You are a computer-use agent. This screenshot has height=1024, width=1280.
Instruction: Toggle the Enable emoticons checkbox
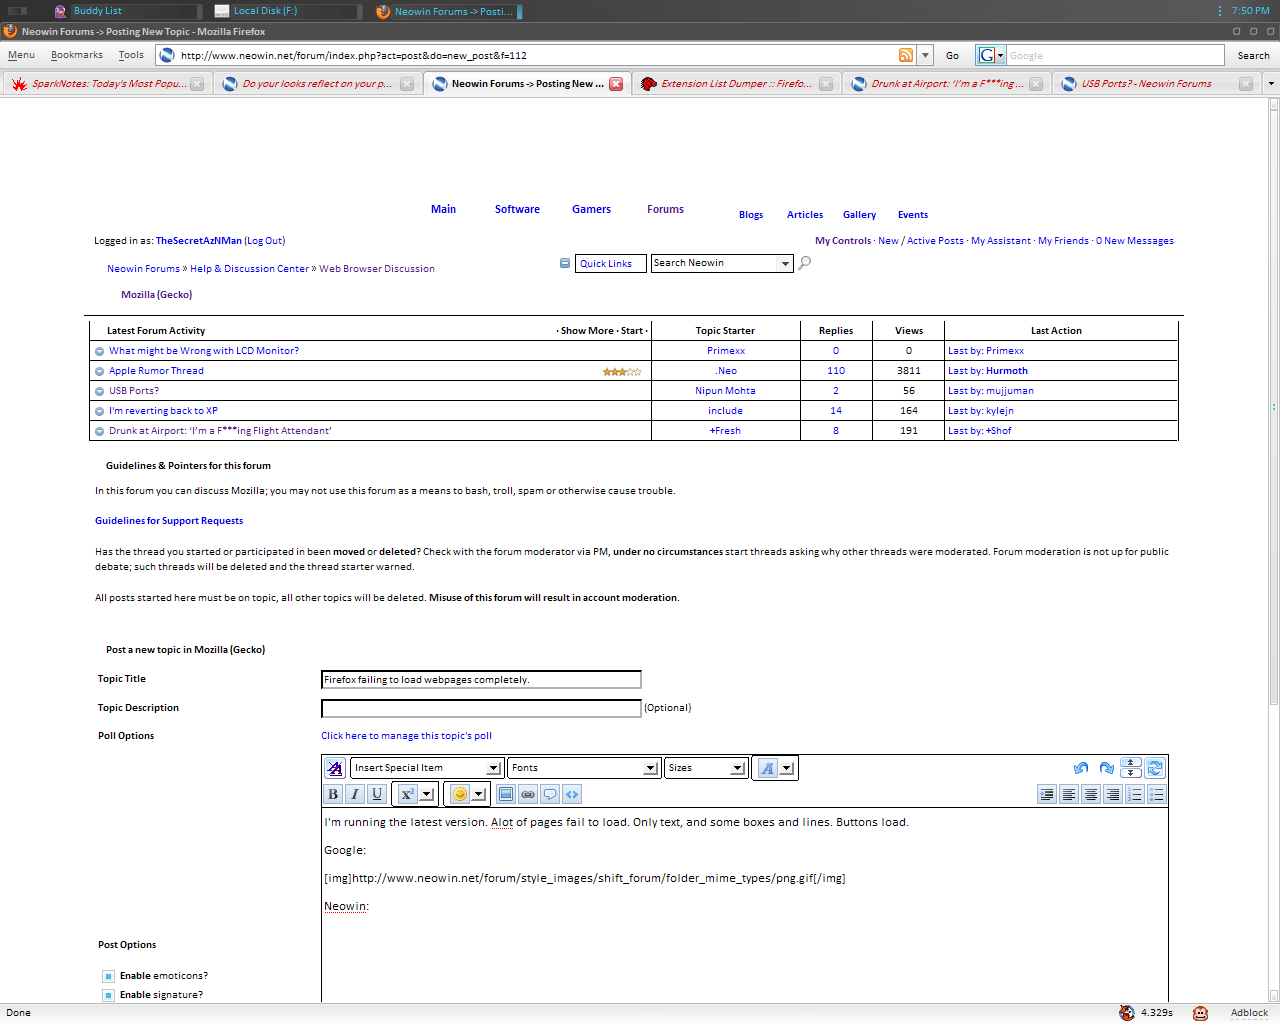pyautogui.click(x=109, y=976)
